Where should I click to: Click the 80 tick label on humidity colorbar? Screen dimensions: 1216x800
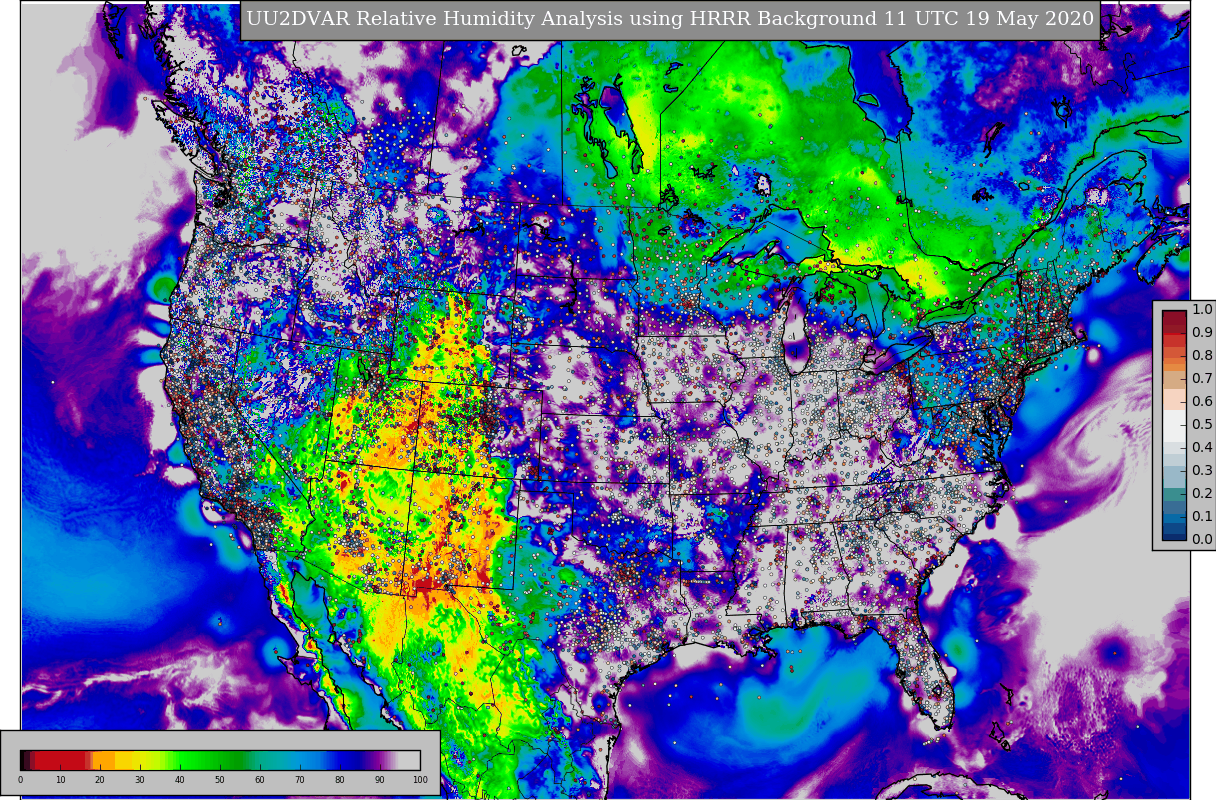point(340,780)
